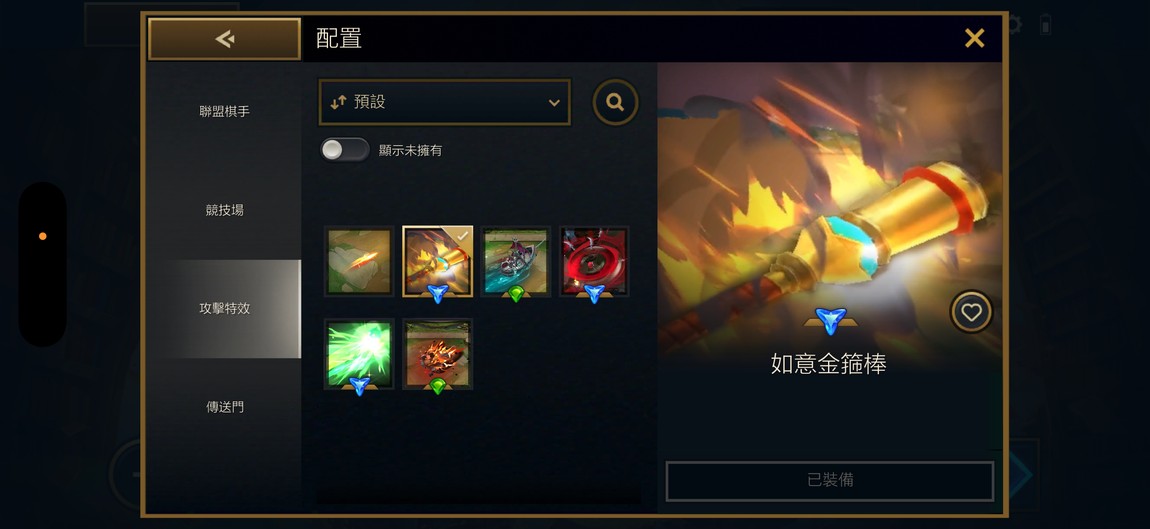Switch to the 聯盟棋手 tab
The height and width of the screenshot is (529, 1150).
point(224,112)
